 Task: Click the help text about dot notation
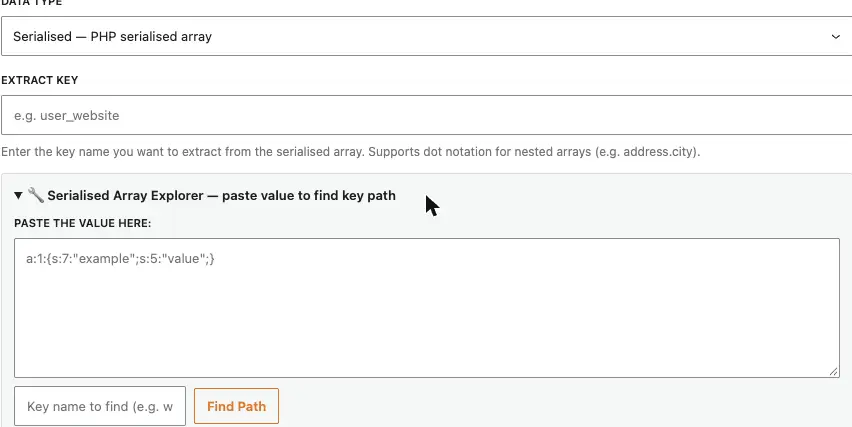(x=350, y=152)
